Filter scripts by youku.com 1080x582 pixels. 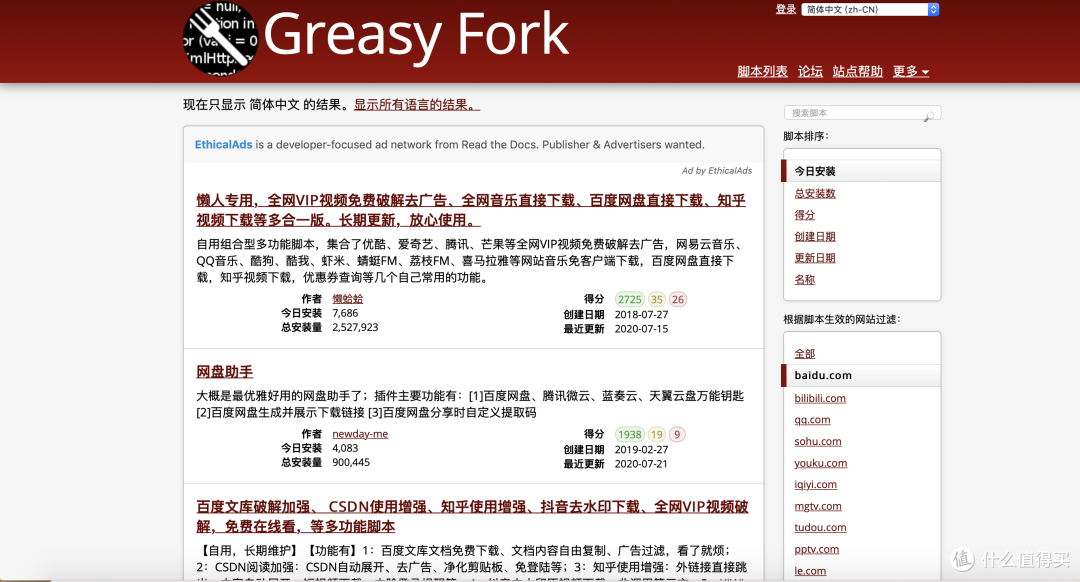tap(820, 463)
